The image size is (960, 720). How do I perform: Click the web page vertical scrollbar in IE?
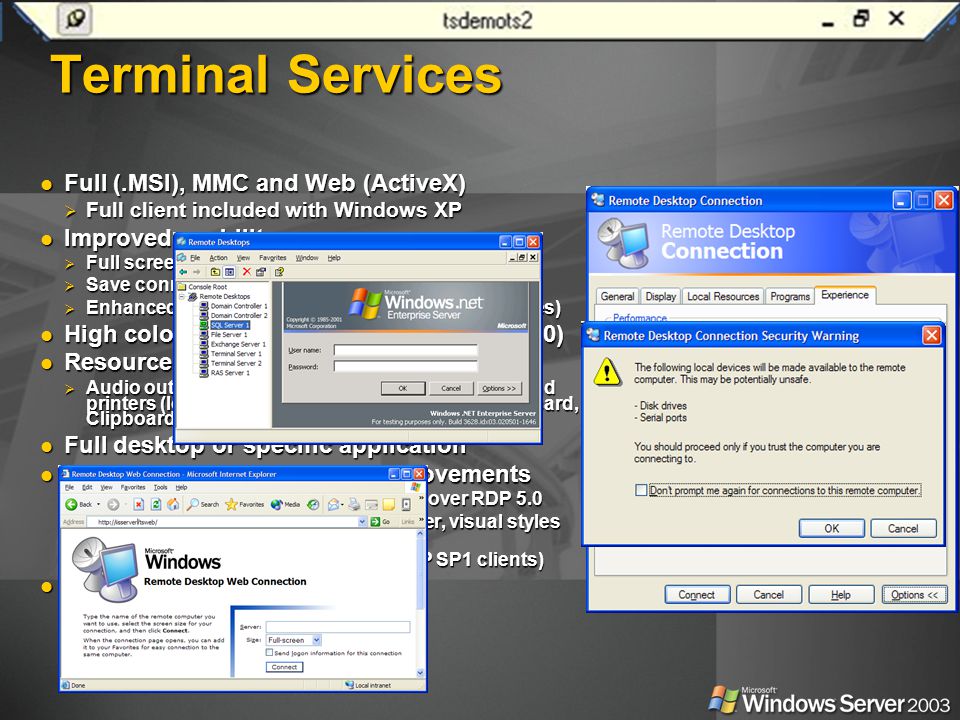pyautogui.click(x=421, y=603)
